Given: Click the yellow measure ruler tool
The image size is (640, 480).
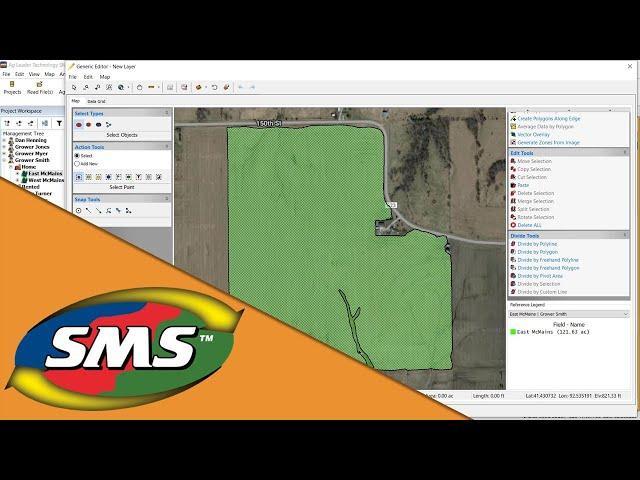Looking at the screenshot, I should point(151,87).
